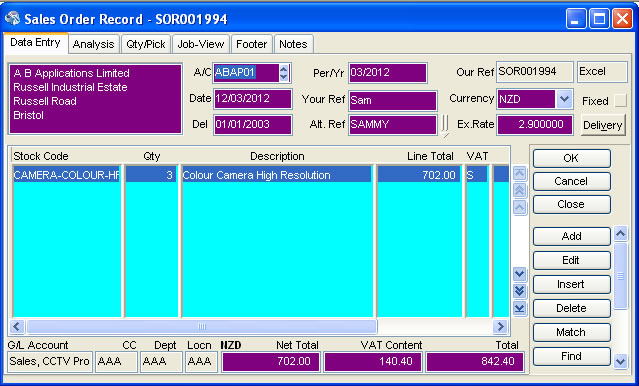This screenshot has height=386, width=639.
Task: Open the Currency NZD dropdown
Action: (564, 99)
